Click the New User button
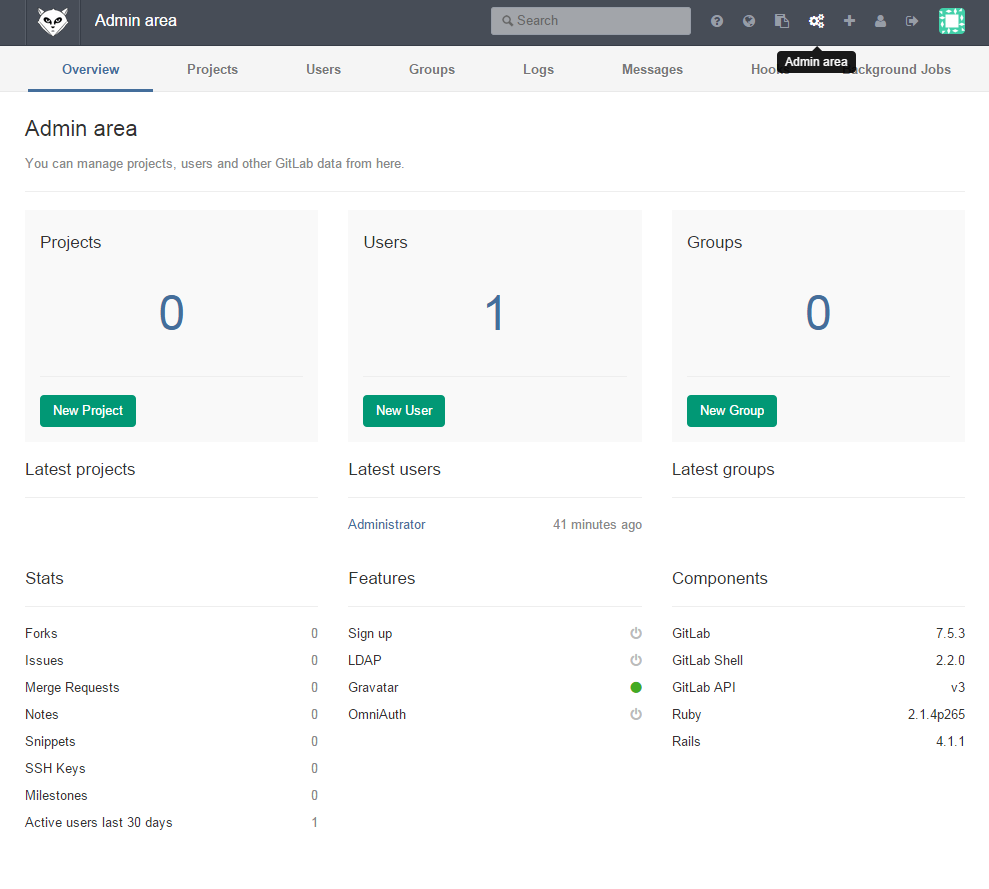 tap(404, 411)
